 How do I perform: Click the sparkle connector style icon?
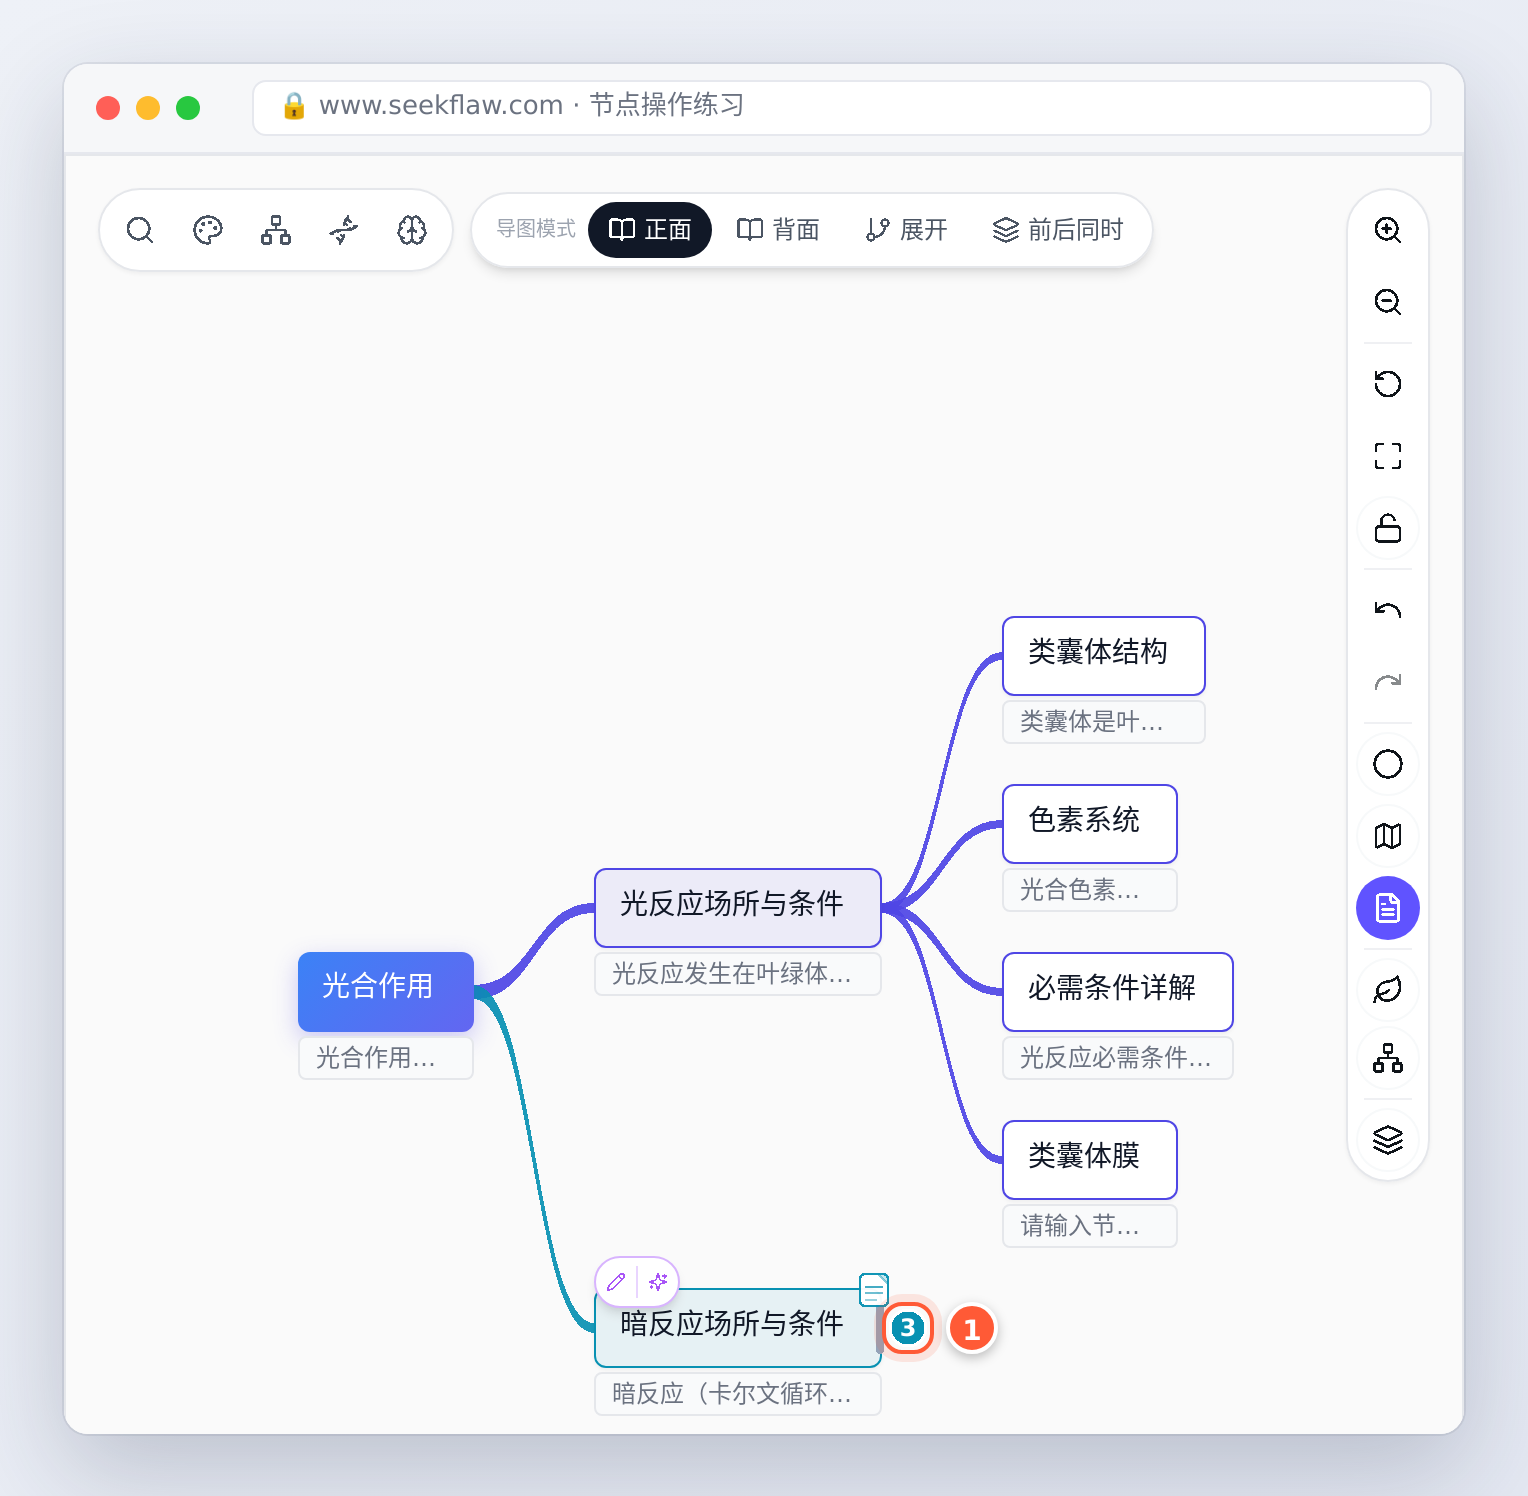[344, 230]
